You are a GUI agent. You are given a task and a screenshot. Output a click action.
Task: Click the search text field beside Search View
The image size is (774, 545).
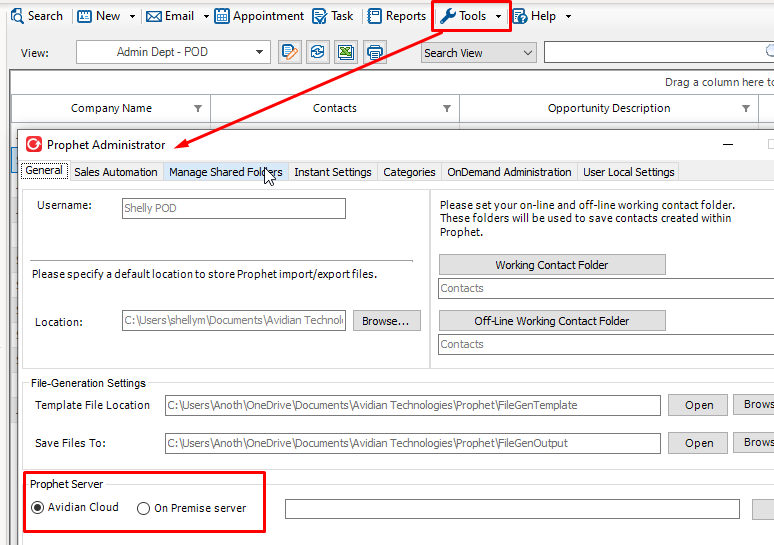point(658,52)
